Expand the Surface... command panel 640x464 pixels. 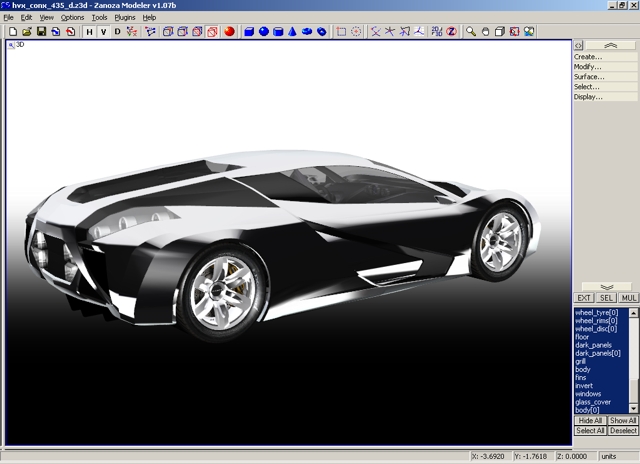[x=605, y=77]
